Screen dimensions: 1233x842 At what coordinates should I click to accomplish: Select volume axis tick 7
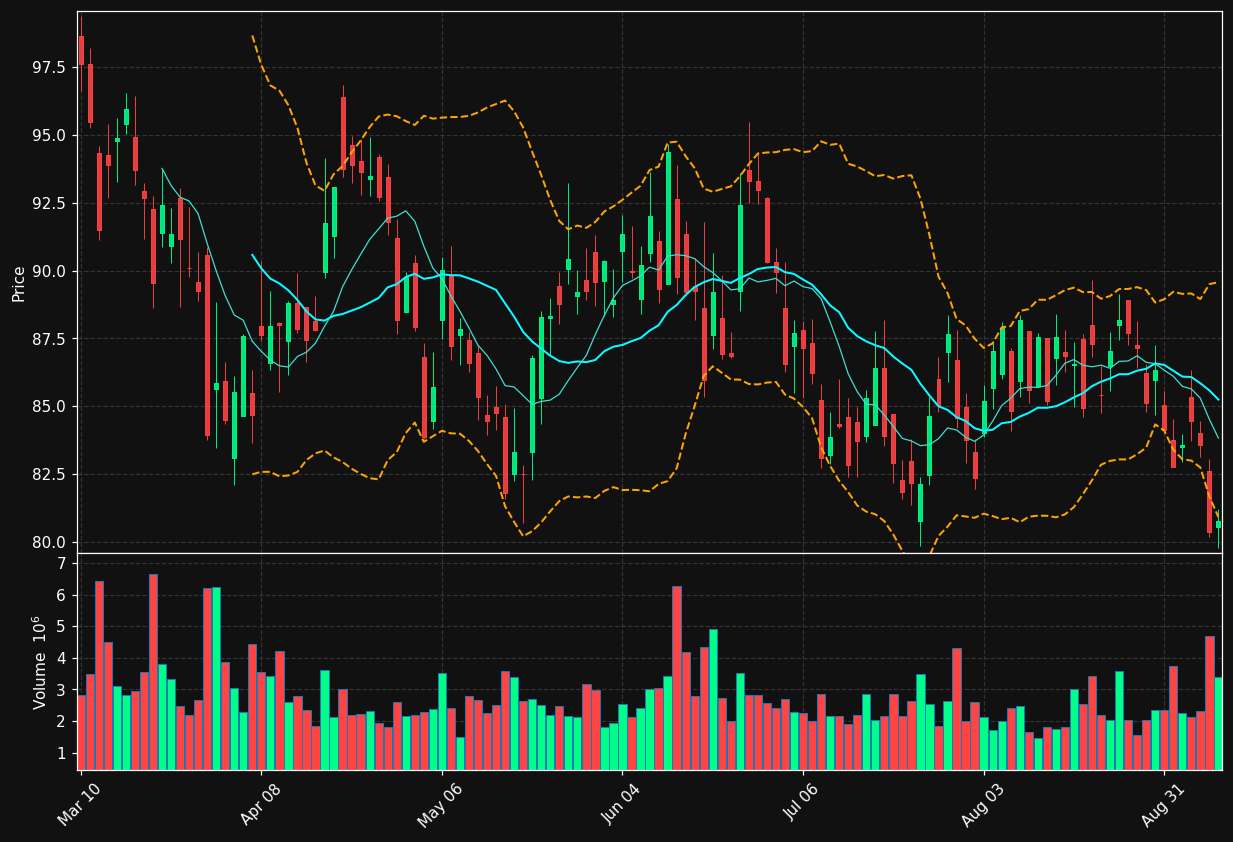coord(62,564)
